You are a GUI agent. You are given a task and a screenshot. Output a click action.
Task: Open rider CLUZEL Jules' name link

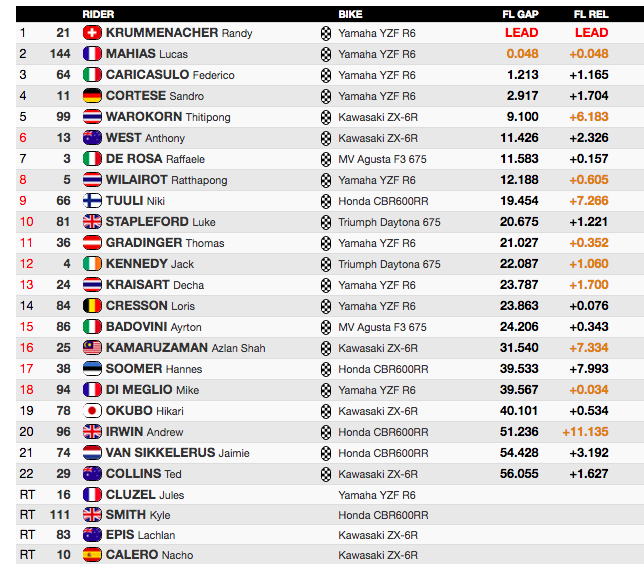pos(145,495)
